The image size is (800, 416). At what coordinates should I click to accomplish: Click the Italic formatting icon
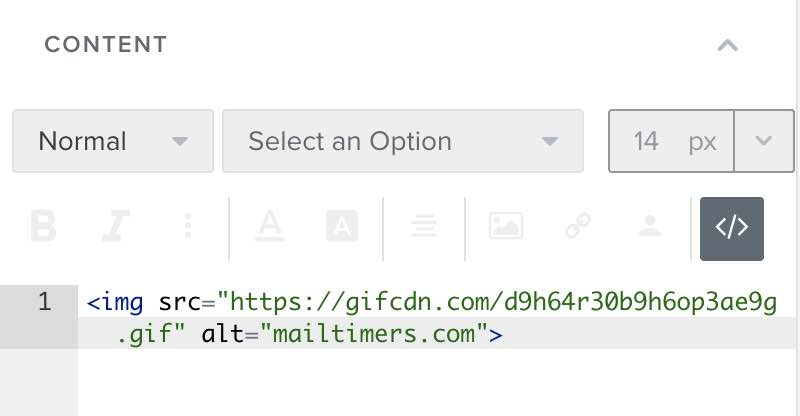coord(115,227)
